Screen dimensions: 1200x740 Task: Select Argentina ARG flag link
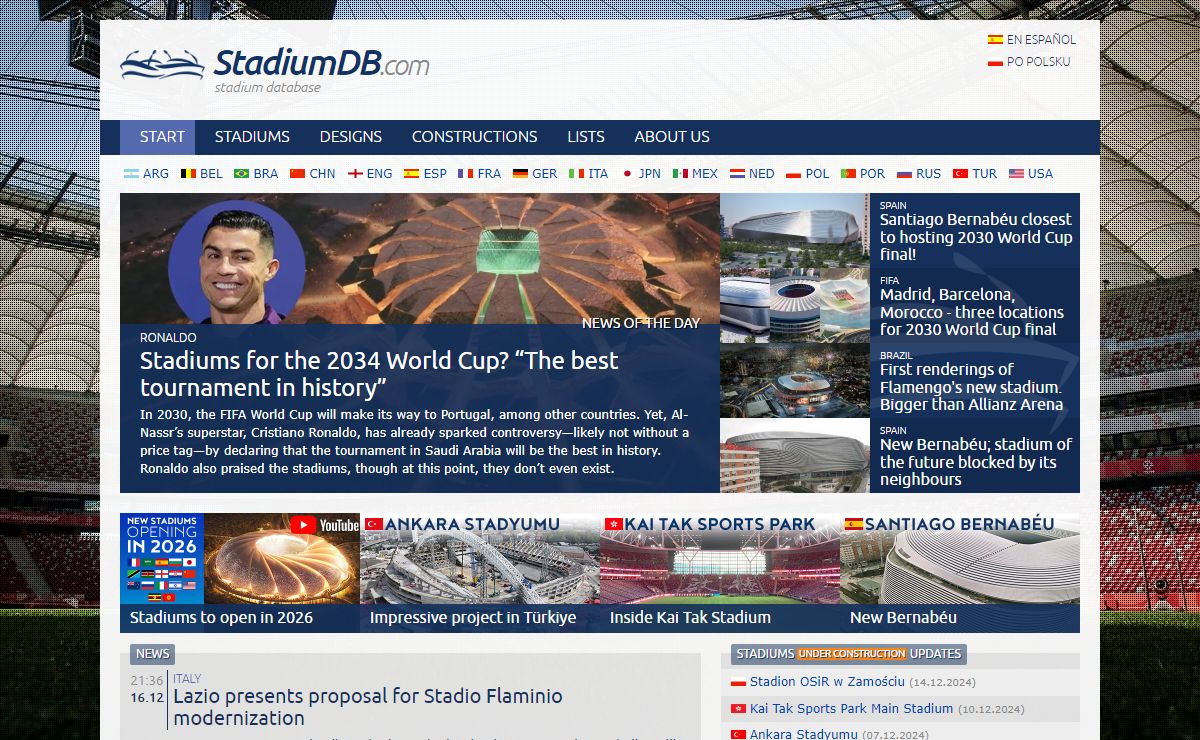pos(147,174)
